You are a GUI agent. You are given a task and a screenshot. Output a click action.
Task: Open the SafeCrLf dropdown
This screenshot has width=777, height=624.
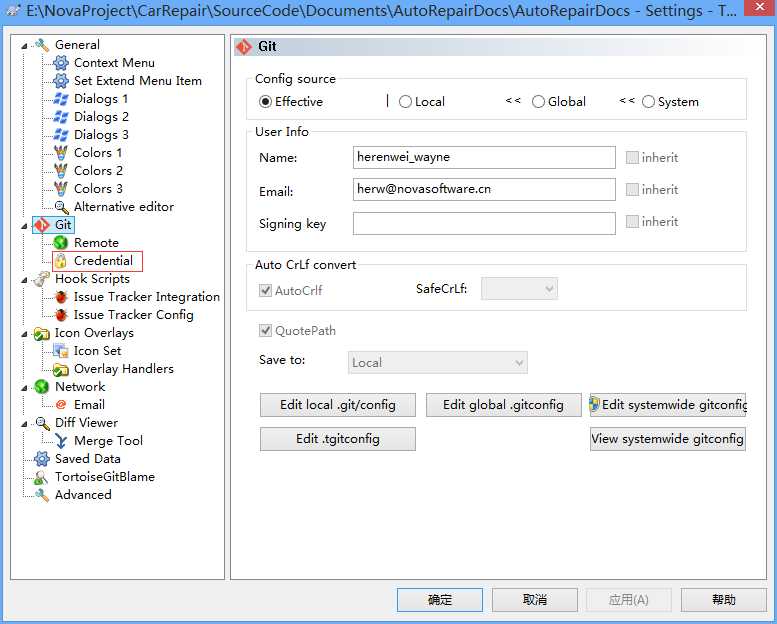tap(519, 289)
